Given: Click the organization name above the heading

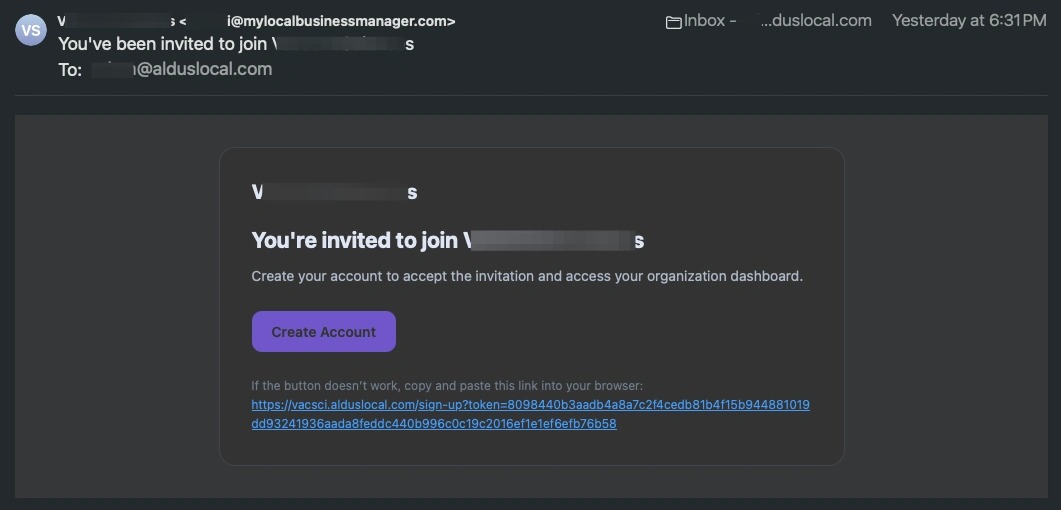Looking at the screenshot, I should click(x=334, y=193).
